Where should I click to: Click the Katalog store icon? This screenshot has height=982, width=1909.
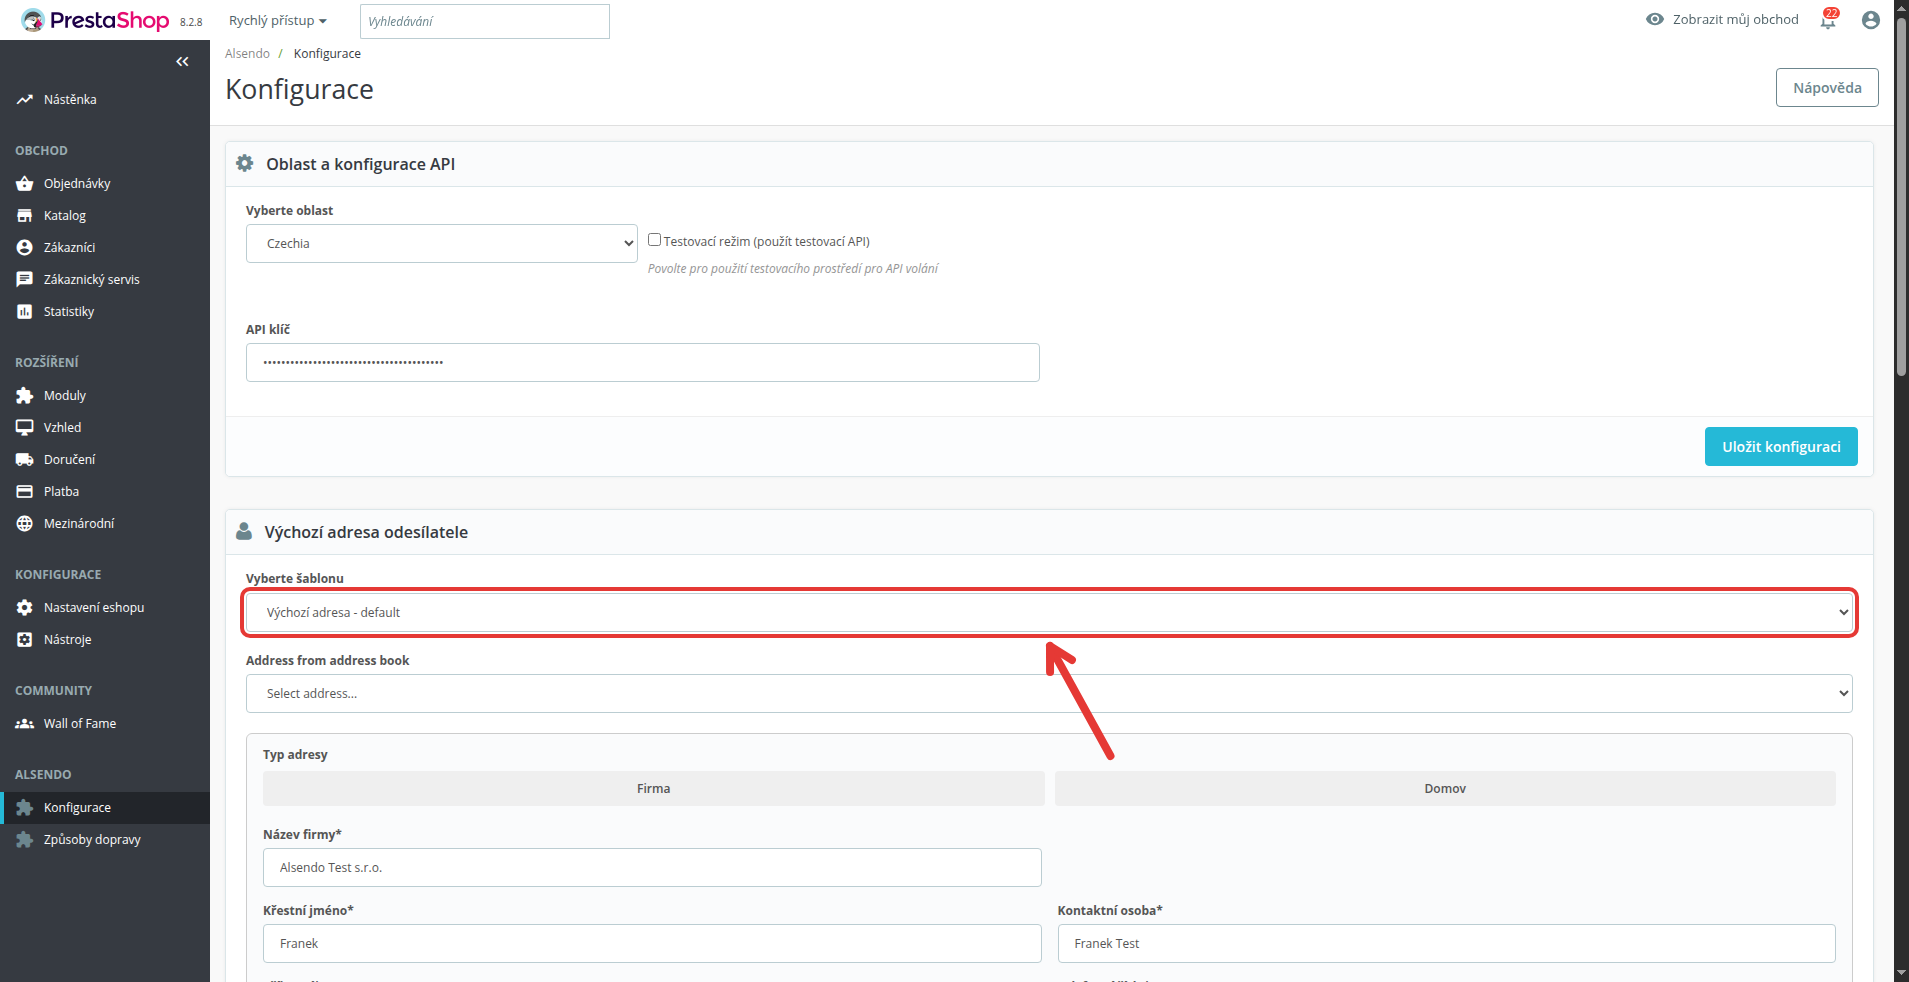tap(25, 216)
